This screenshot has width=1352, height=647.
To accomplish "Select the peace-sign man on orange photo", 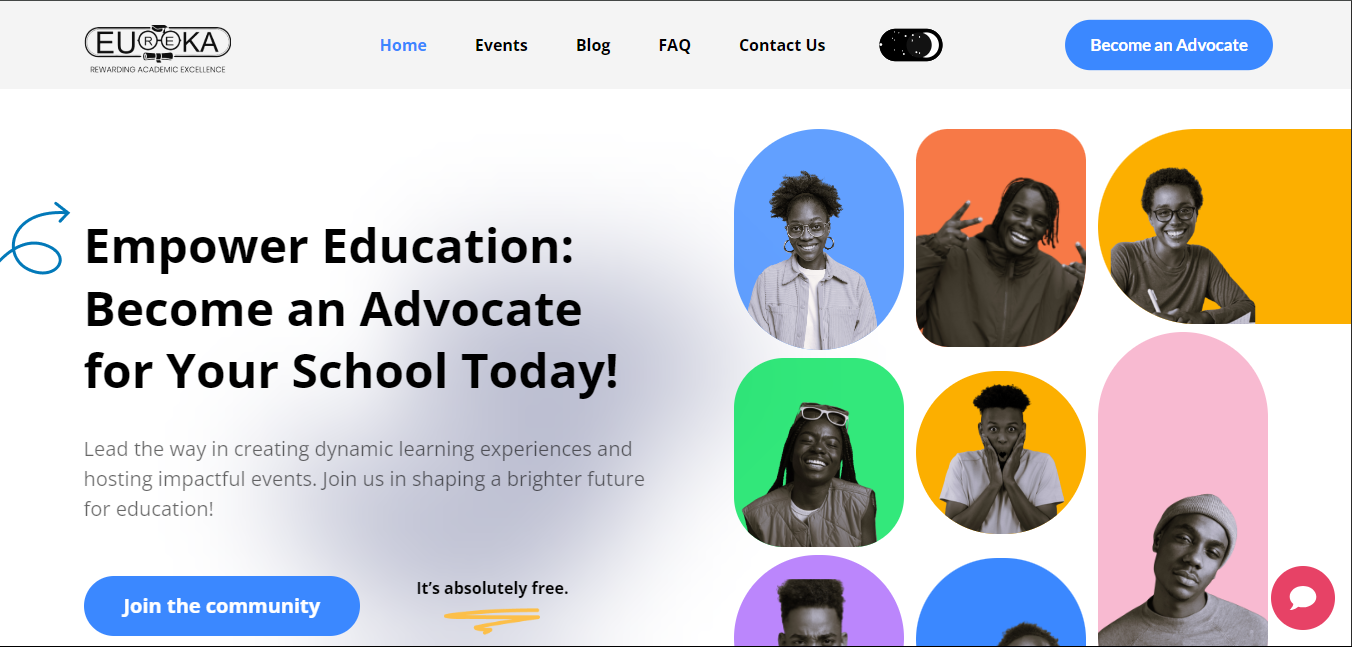I will pyautogui.click(x=1001, y=238).
